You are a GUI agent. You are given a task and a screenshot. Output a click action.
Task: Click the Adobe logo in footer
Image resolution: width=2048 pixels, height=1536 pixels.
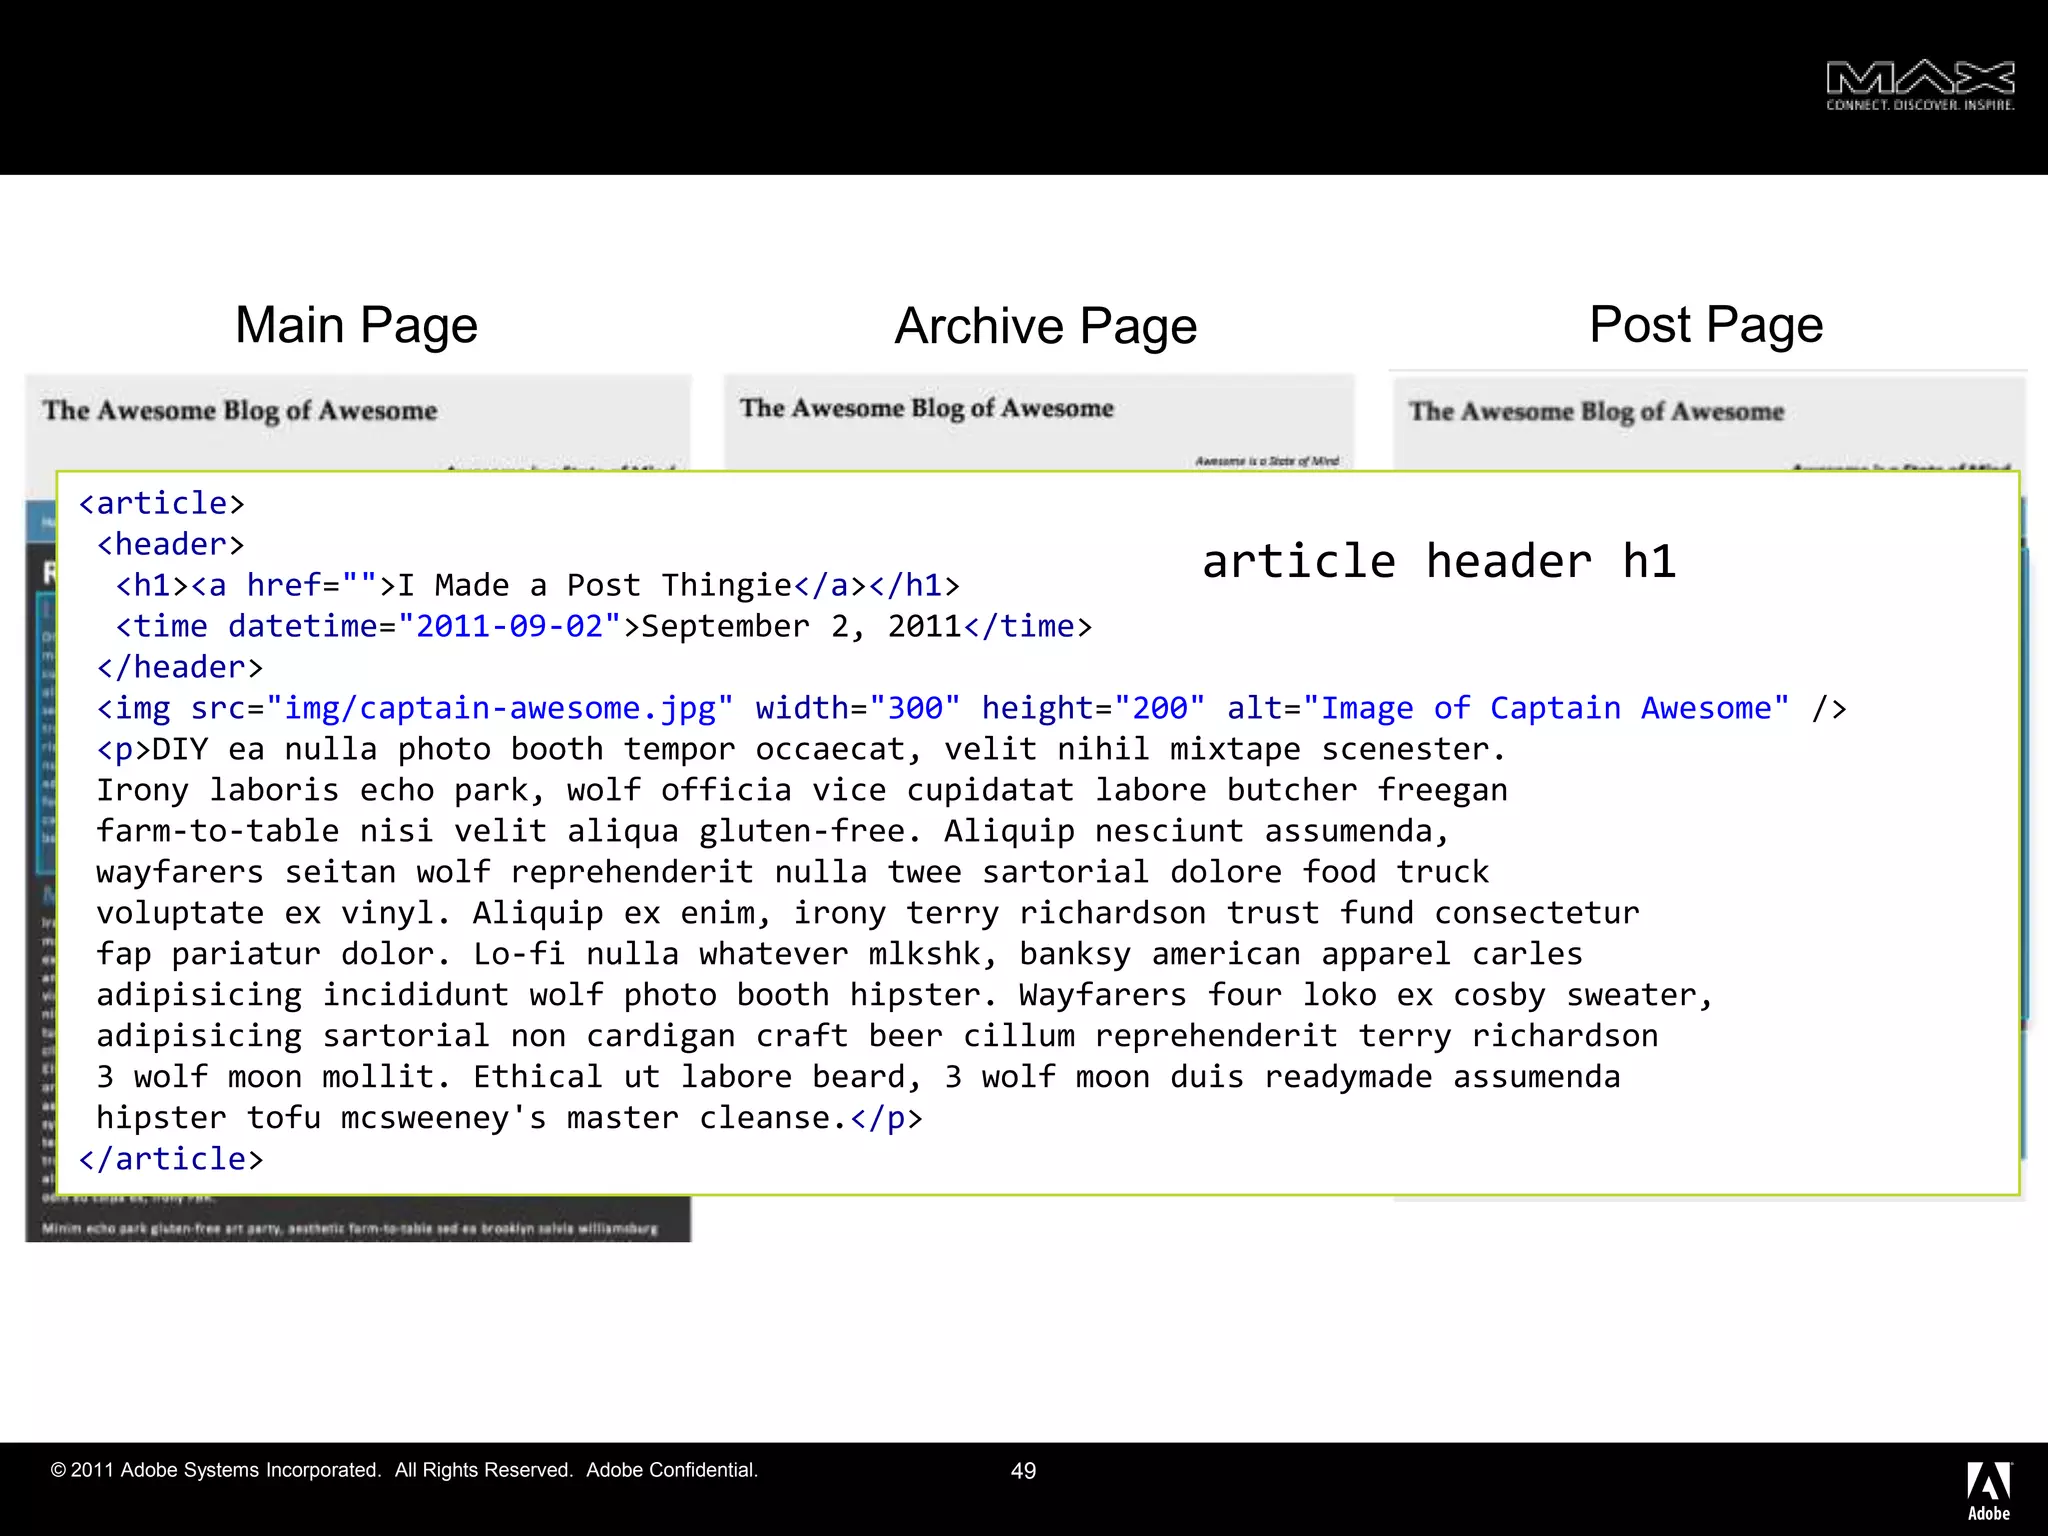(1988, 1490)
